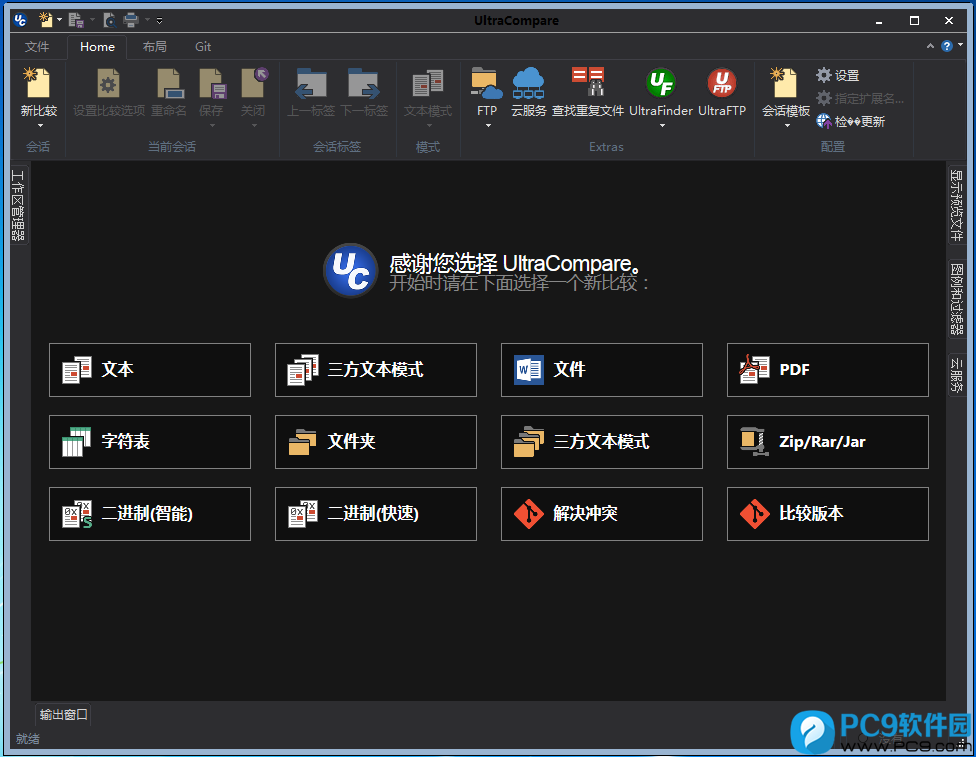Start a 二进制(快速) fast binary compare
The width and height of the screenshot is (976, 757).
click(376, 514)
